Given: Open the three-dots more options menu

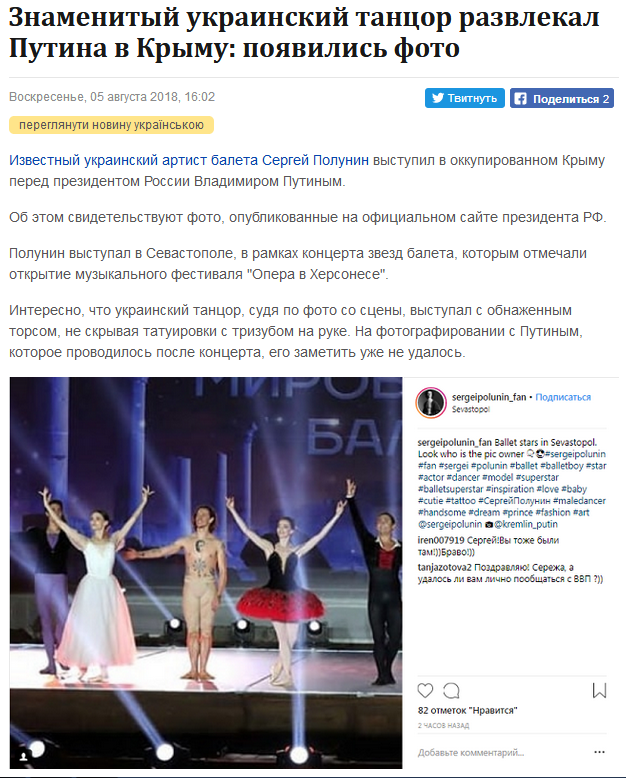Looking at the screenshot, I should (x=599, y=752).
